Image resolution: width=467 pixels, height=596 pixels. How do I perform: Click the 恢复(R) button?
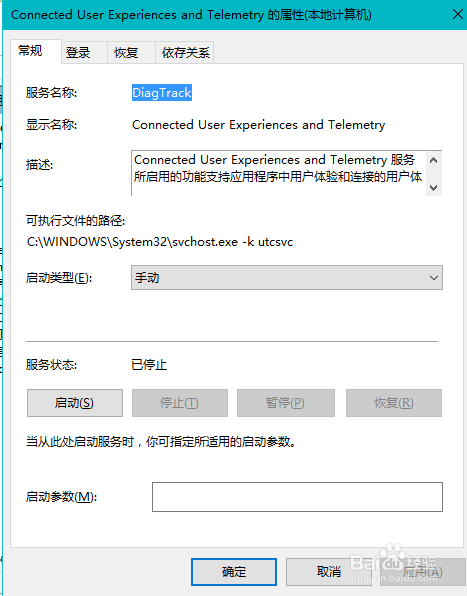click(394, 403)
